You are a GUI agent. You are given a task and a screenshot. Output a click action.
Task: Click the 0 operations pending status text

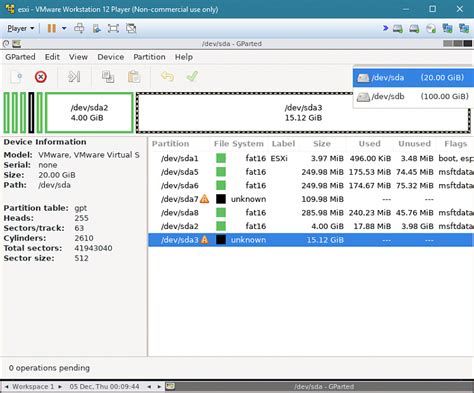click(49, 368)
